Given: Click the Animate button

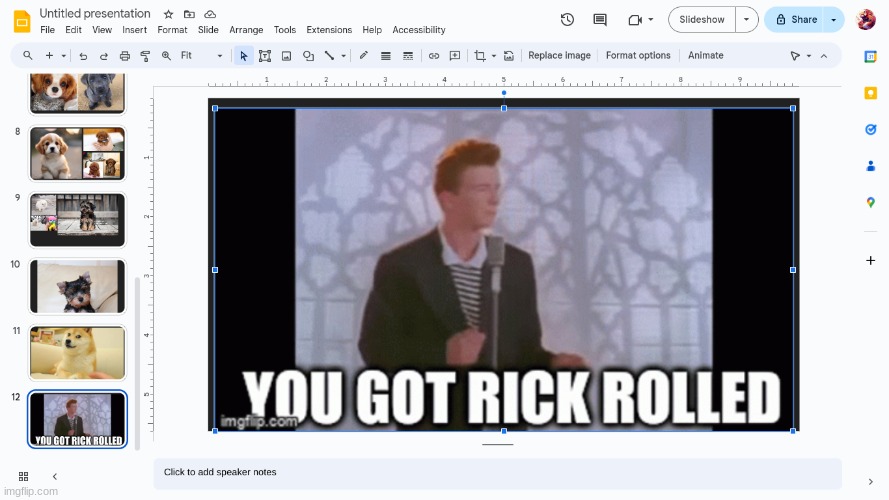Looking at the screenshot, I should click(705, 56).
